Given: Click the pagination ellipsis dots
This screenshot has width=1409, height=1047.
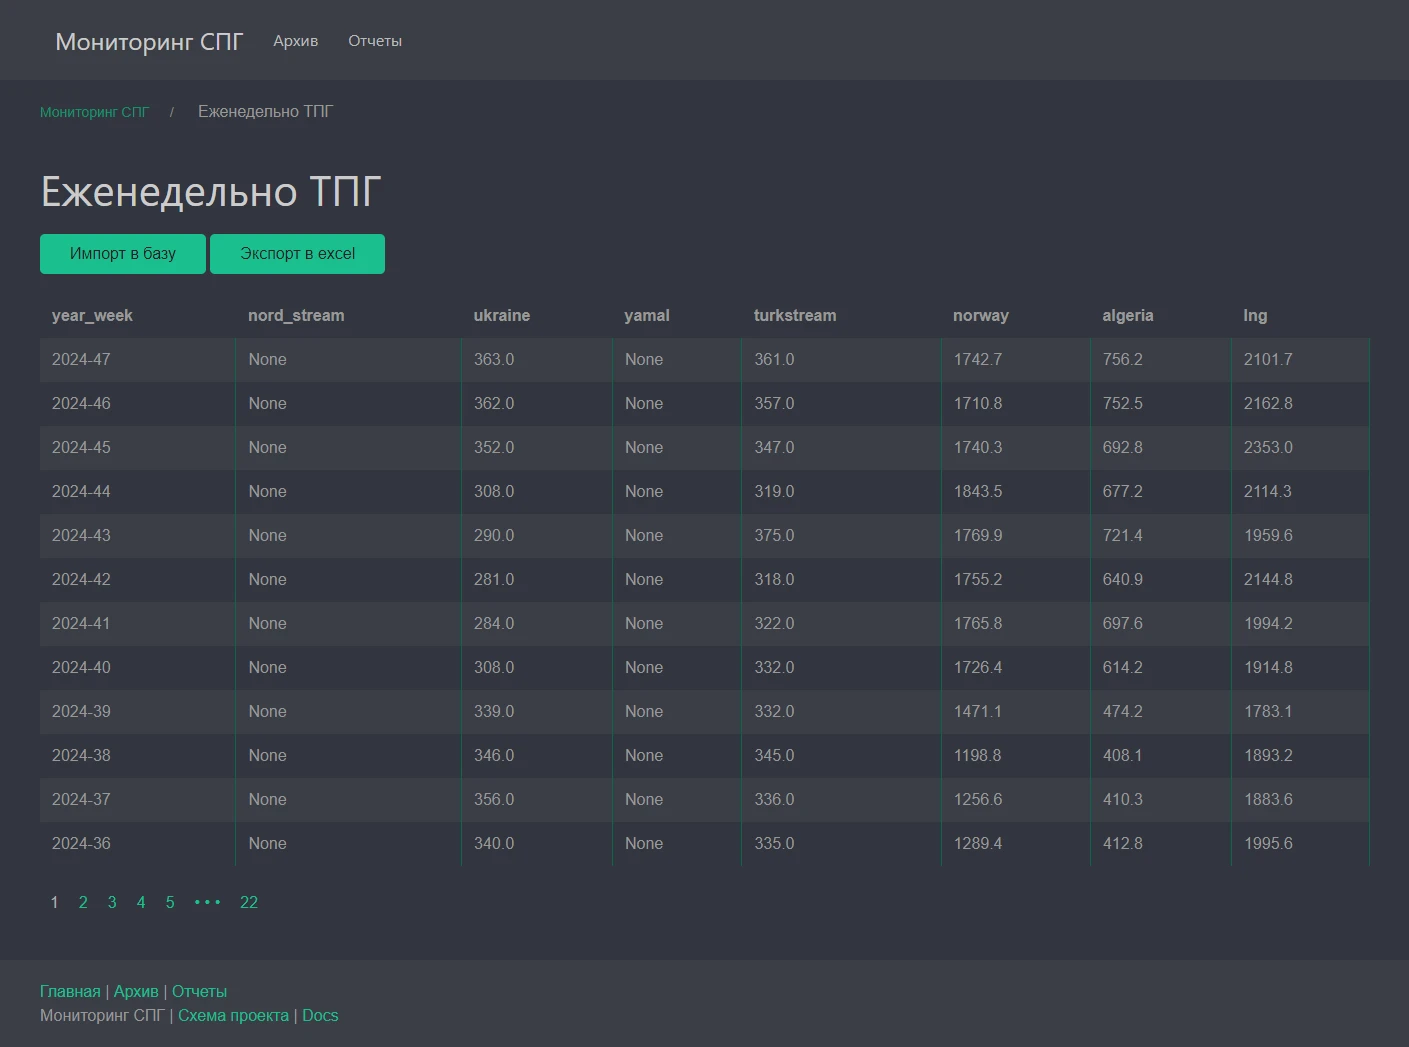Looking at the screenshot, I should coord(207,902).
